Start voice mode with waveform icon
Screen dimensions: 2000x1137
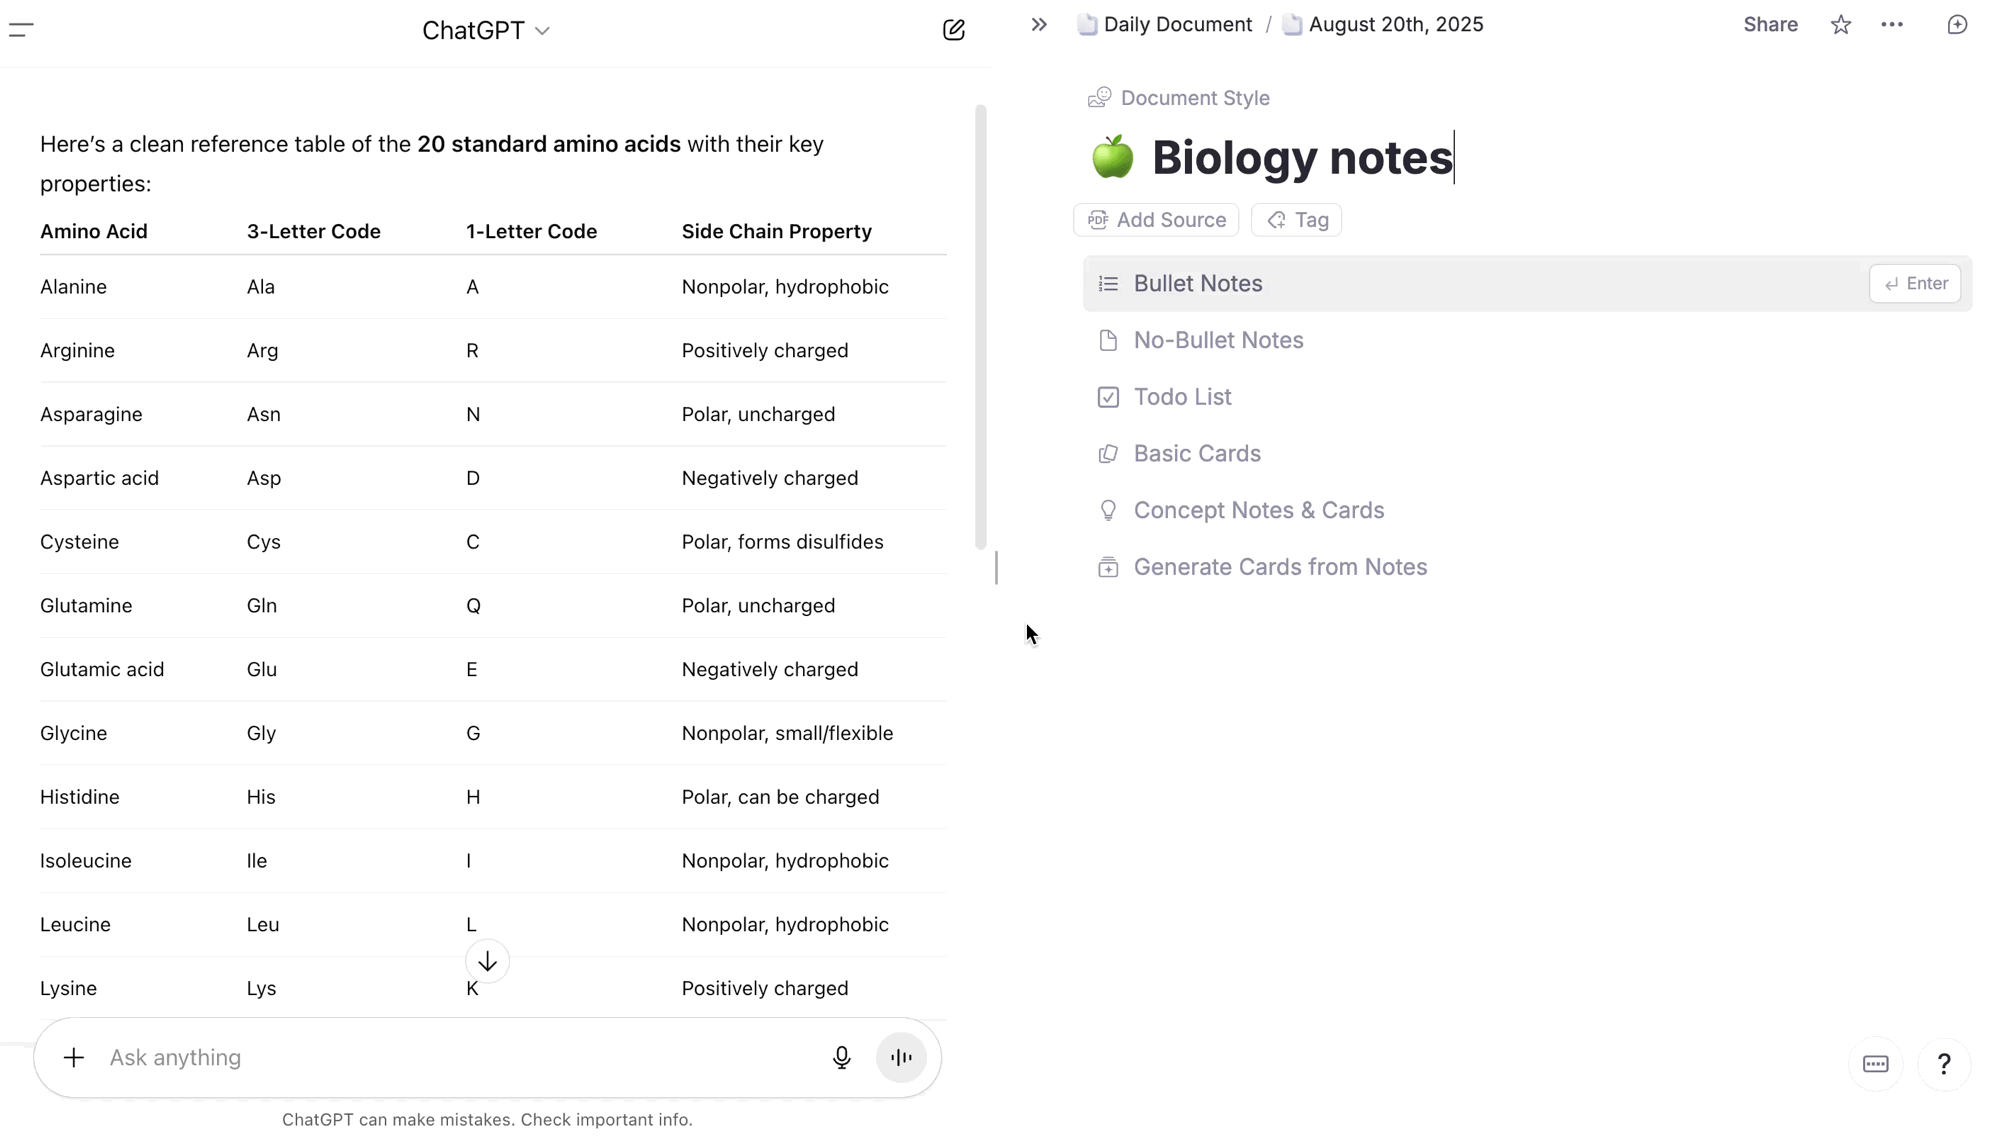click(900, 1057)
